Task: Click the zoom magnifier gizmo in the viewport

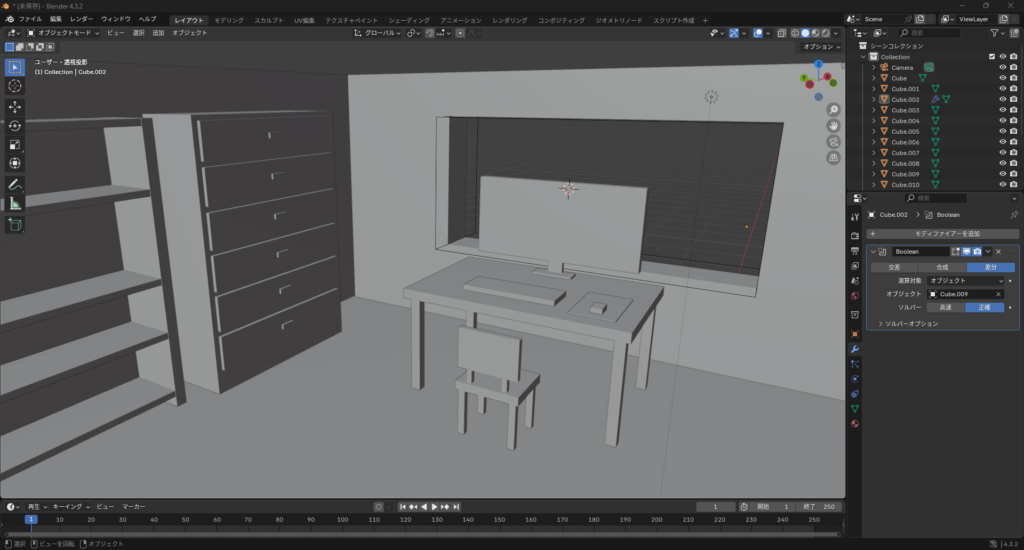Action: tap(833, 109)
